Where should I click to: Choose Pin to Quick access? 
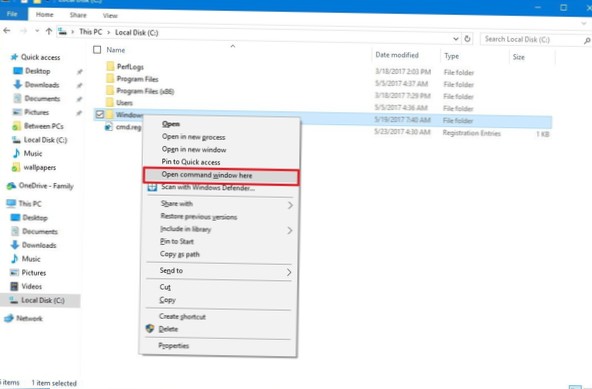coord(191,162)
